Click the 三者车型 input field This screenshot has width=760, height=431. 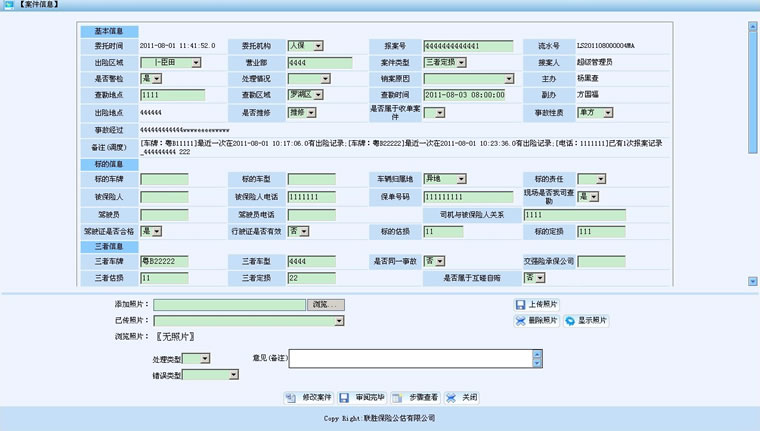312,261
